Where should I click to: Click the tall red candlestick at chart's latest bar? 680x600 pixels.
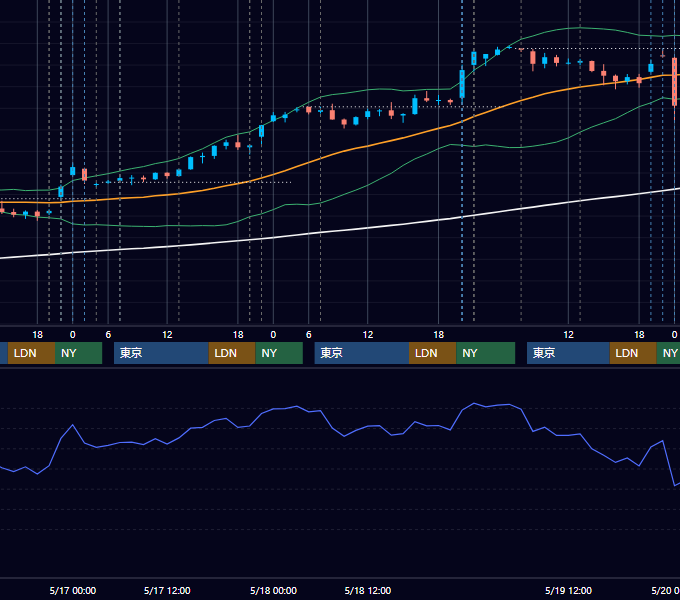[x=674, y=82]
